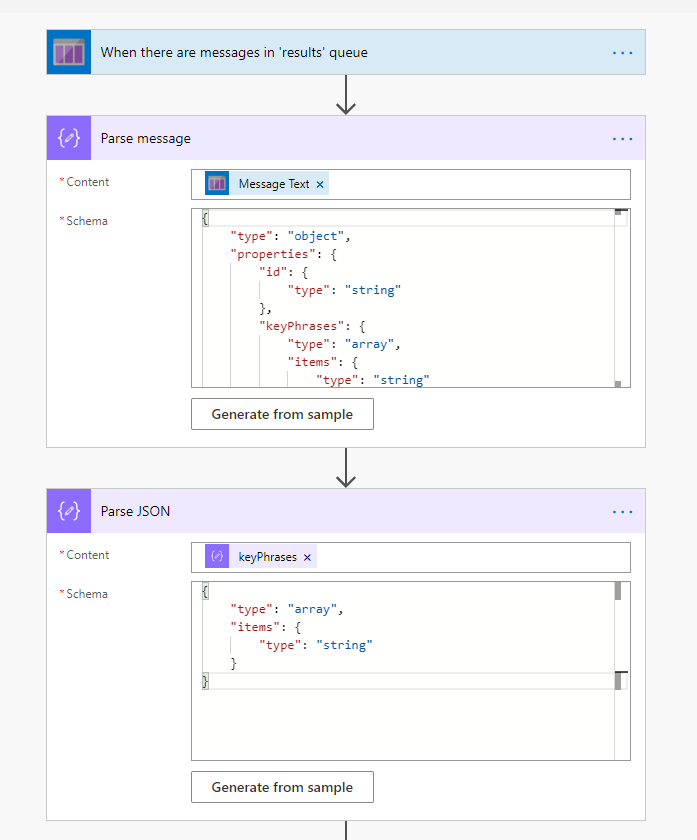
Task: Remove the Message Text token
Action: (320, 184)
